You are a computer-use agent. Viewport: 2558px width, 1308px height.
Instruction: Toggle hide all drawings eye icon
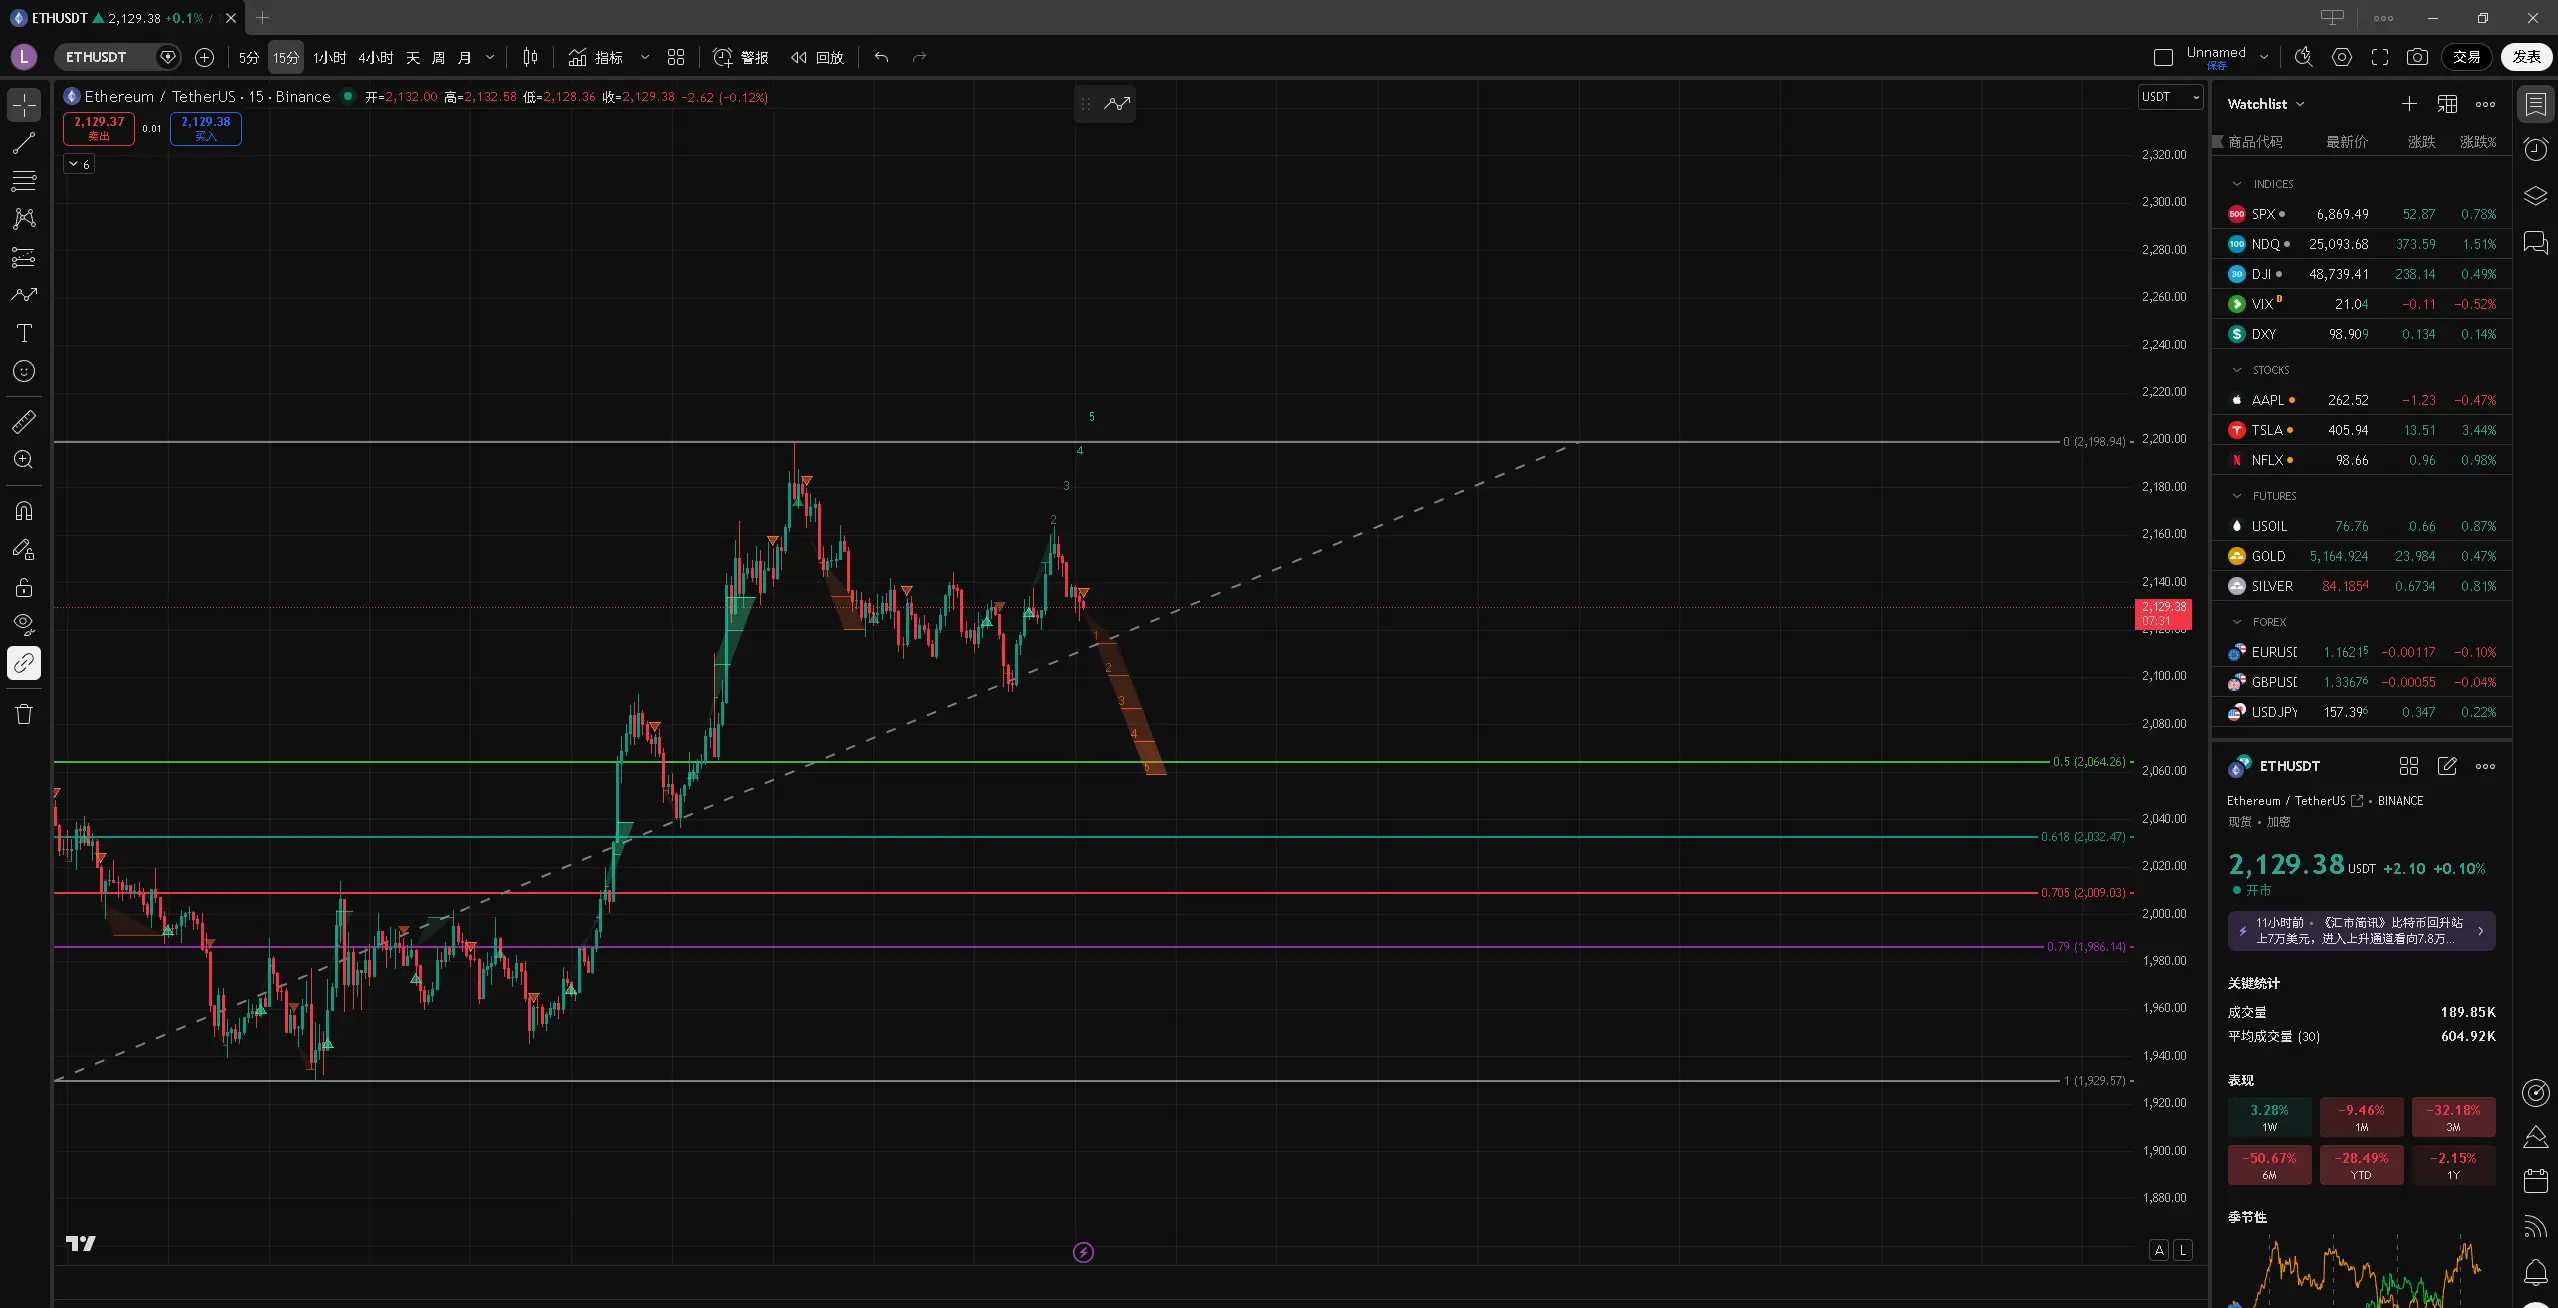click(x=24, y=625)
